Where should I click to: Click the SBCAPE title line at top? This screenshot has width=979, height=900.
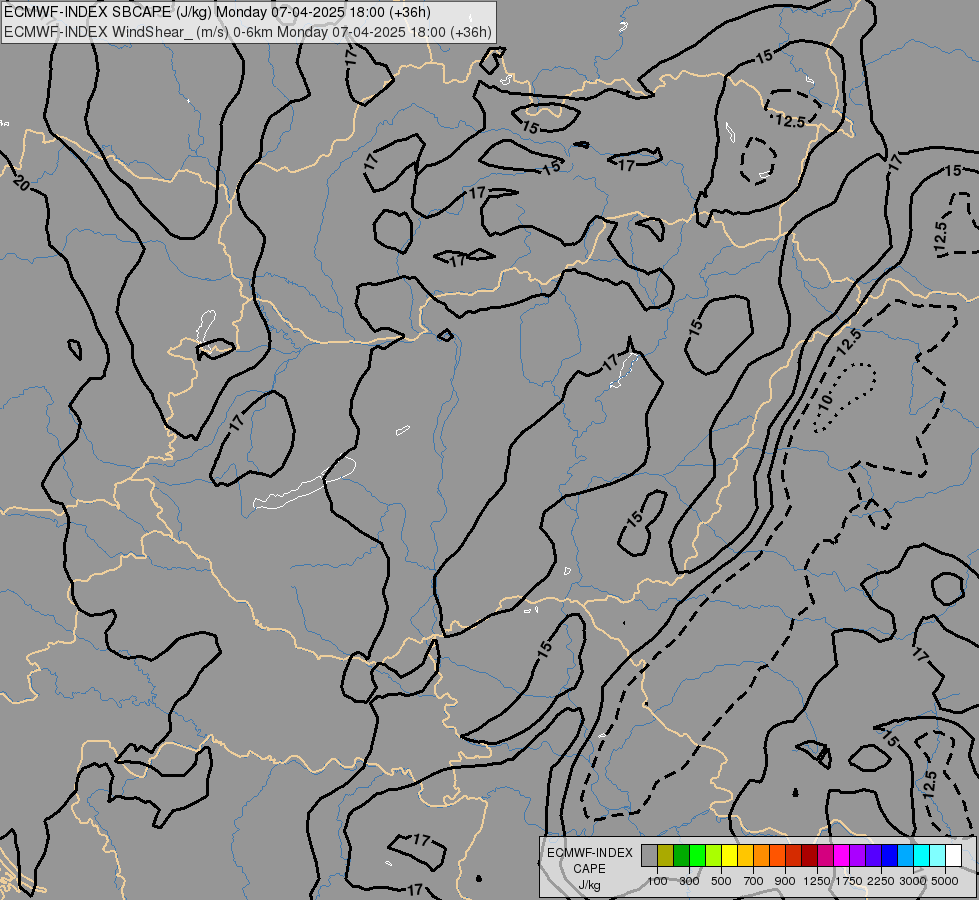click(217, 12)
